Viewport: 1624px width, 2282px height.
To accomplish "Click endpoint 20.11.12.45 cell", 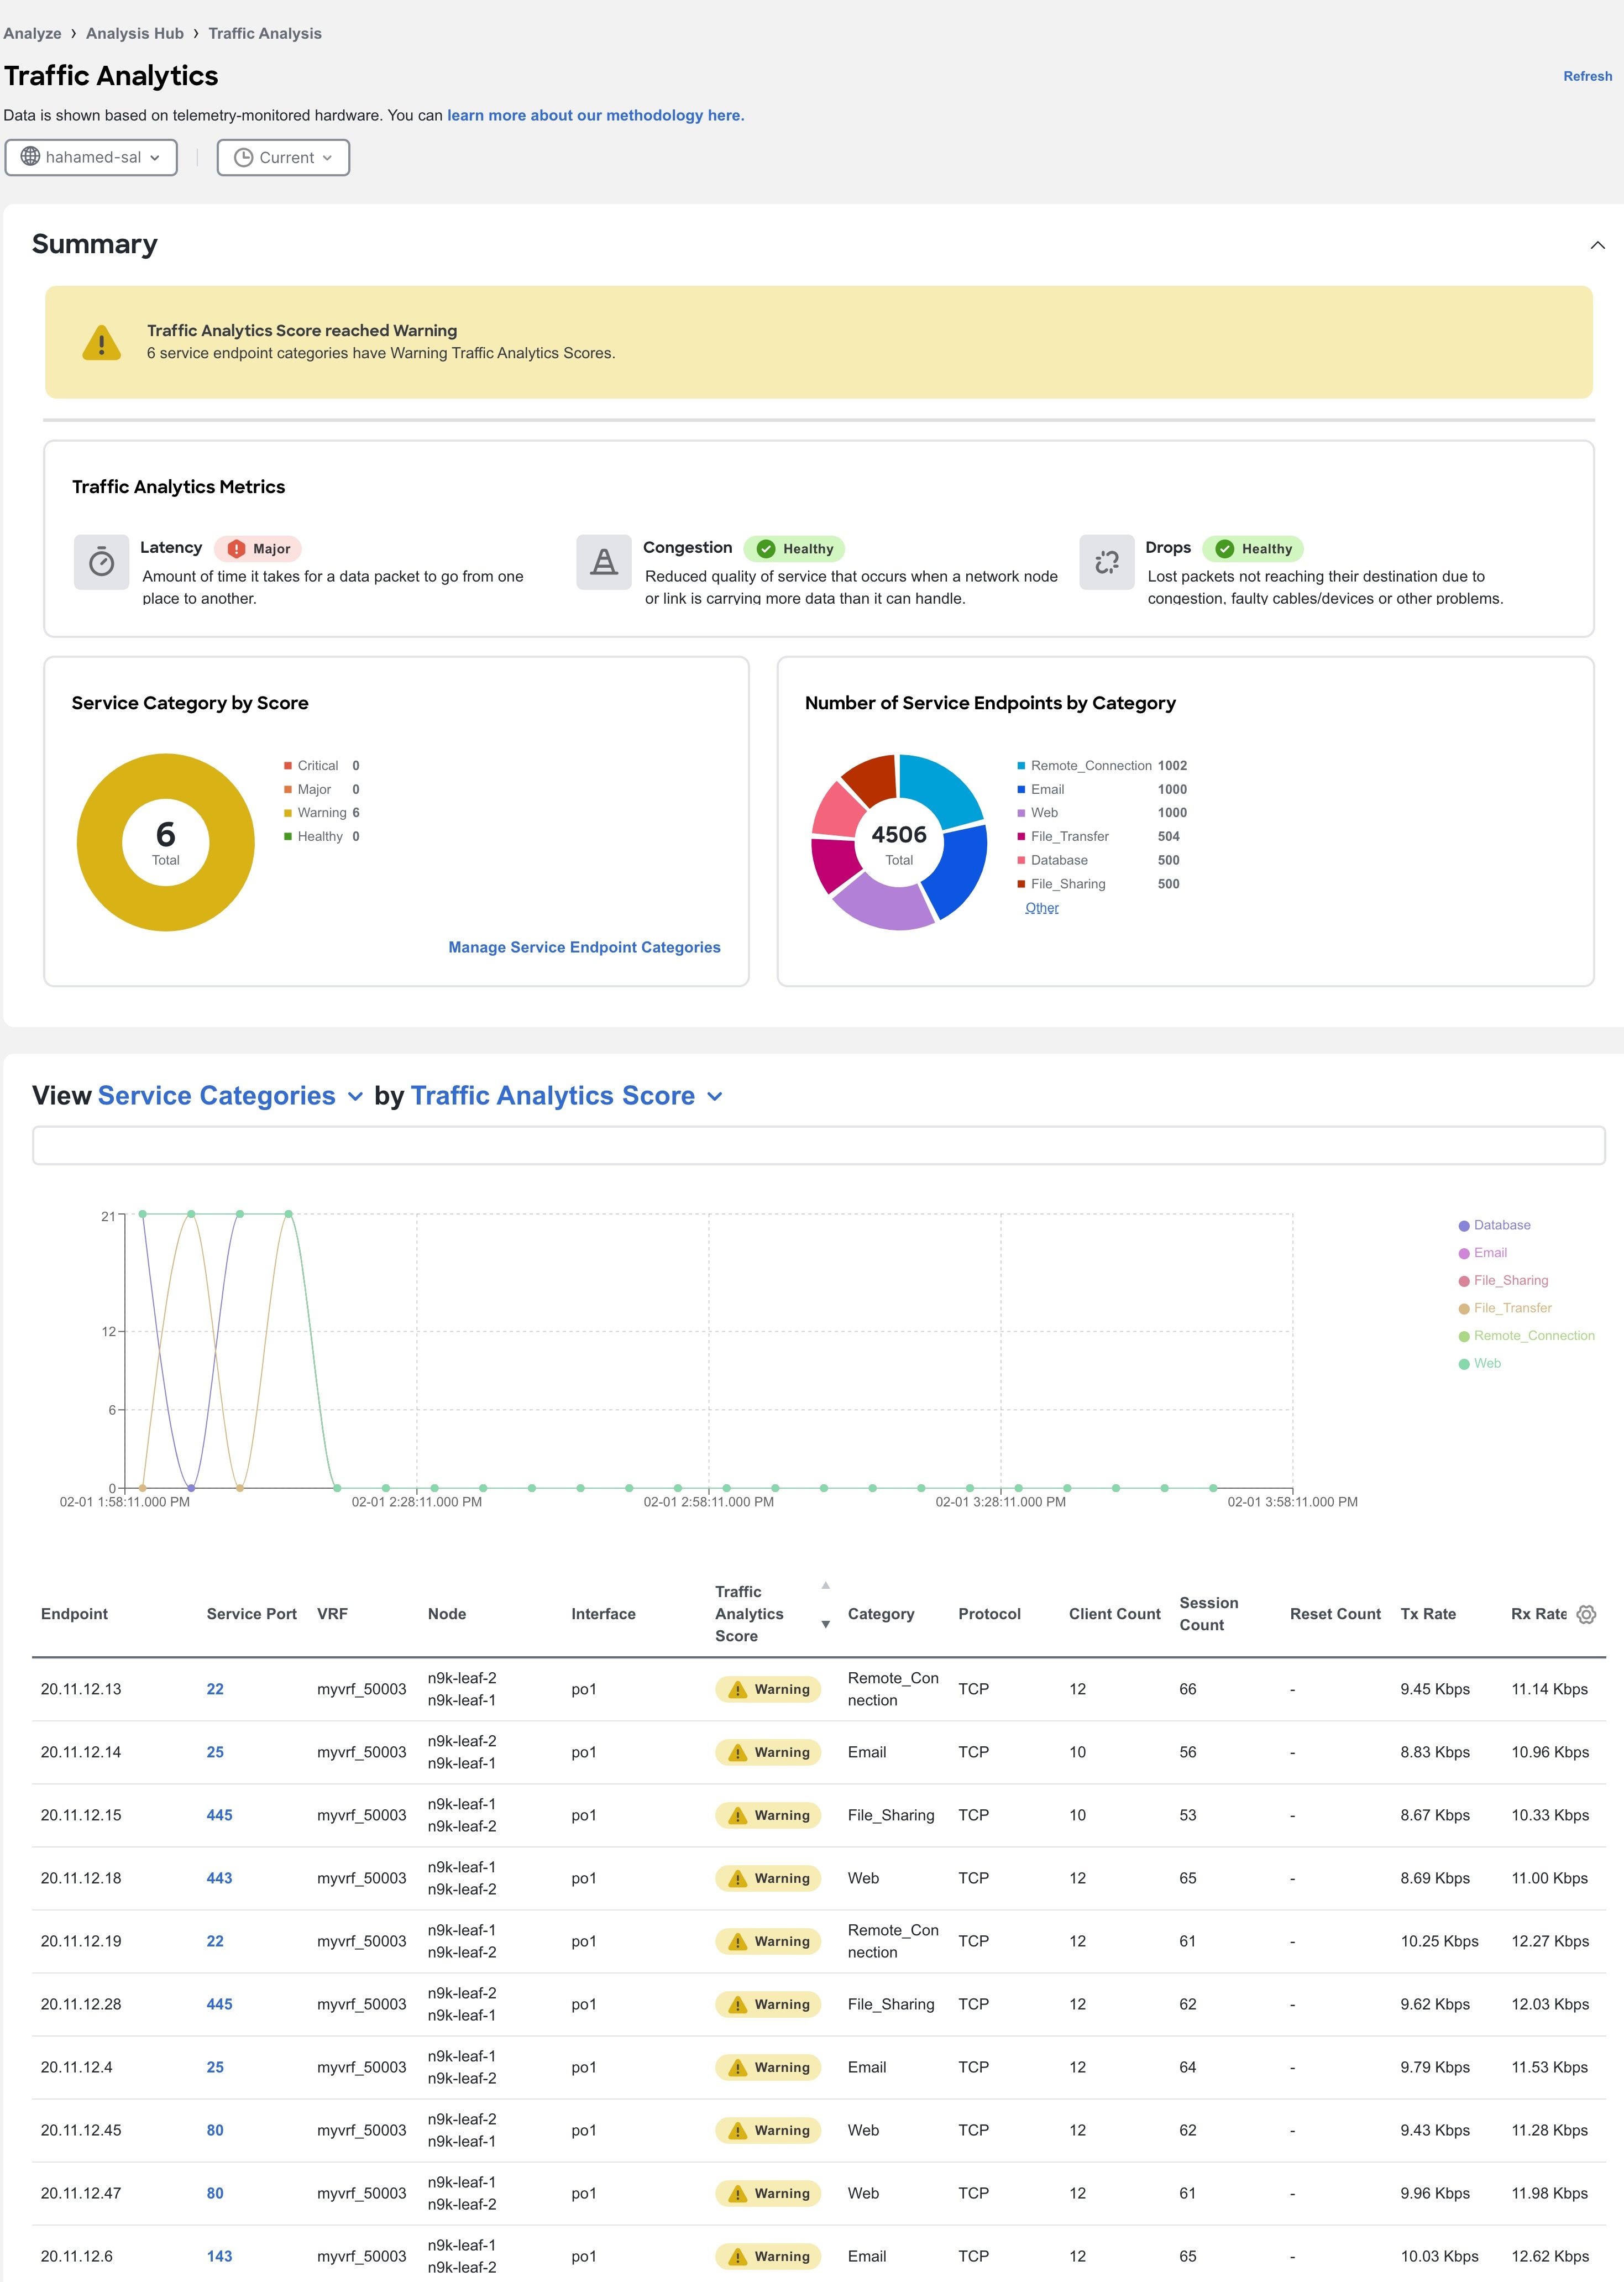I will pyautogui.click(x=81, y=2130).
